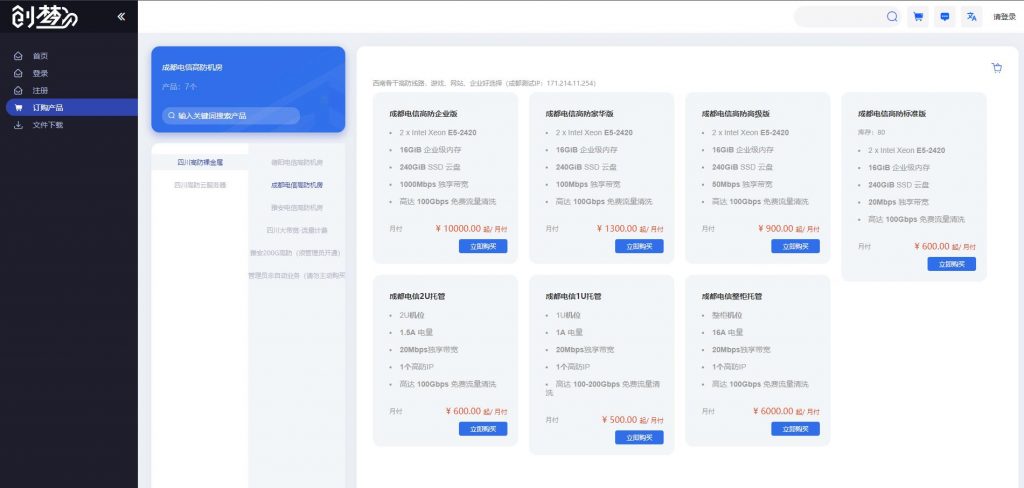The width and height of the screenshot is (1024, 488).
Task: Click the 成都电信1U托管 title
Action: pyautogui.click(x=573, y=297)
